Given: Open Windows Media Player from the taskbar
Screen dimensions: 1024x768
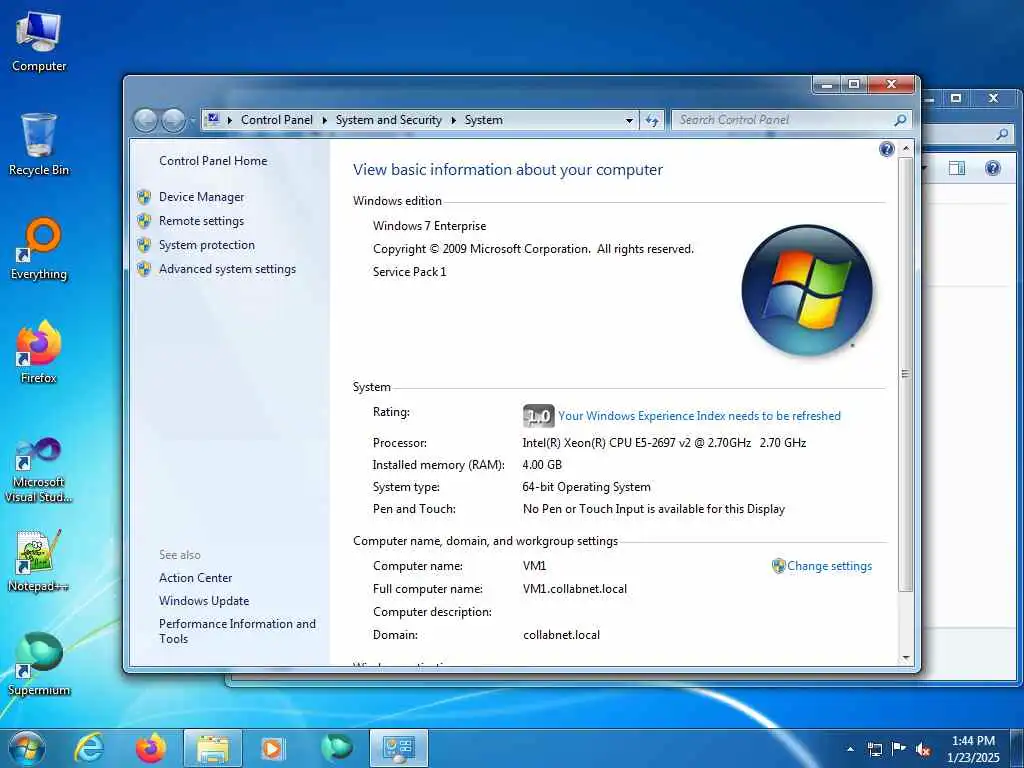Looking at the screenshot, I should pos(272,748).
